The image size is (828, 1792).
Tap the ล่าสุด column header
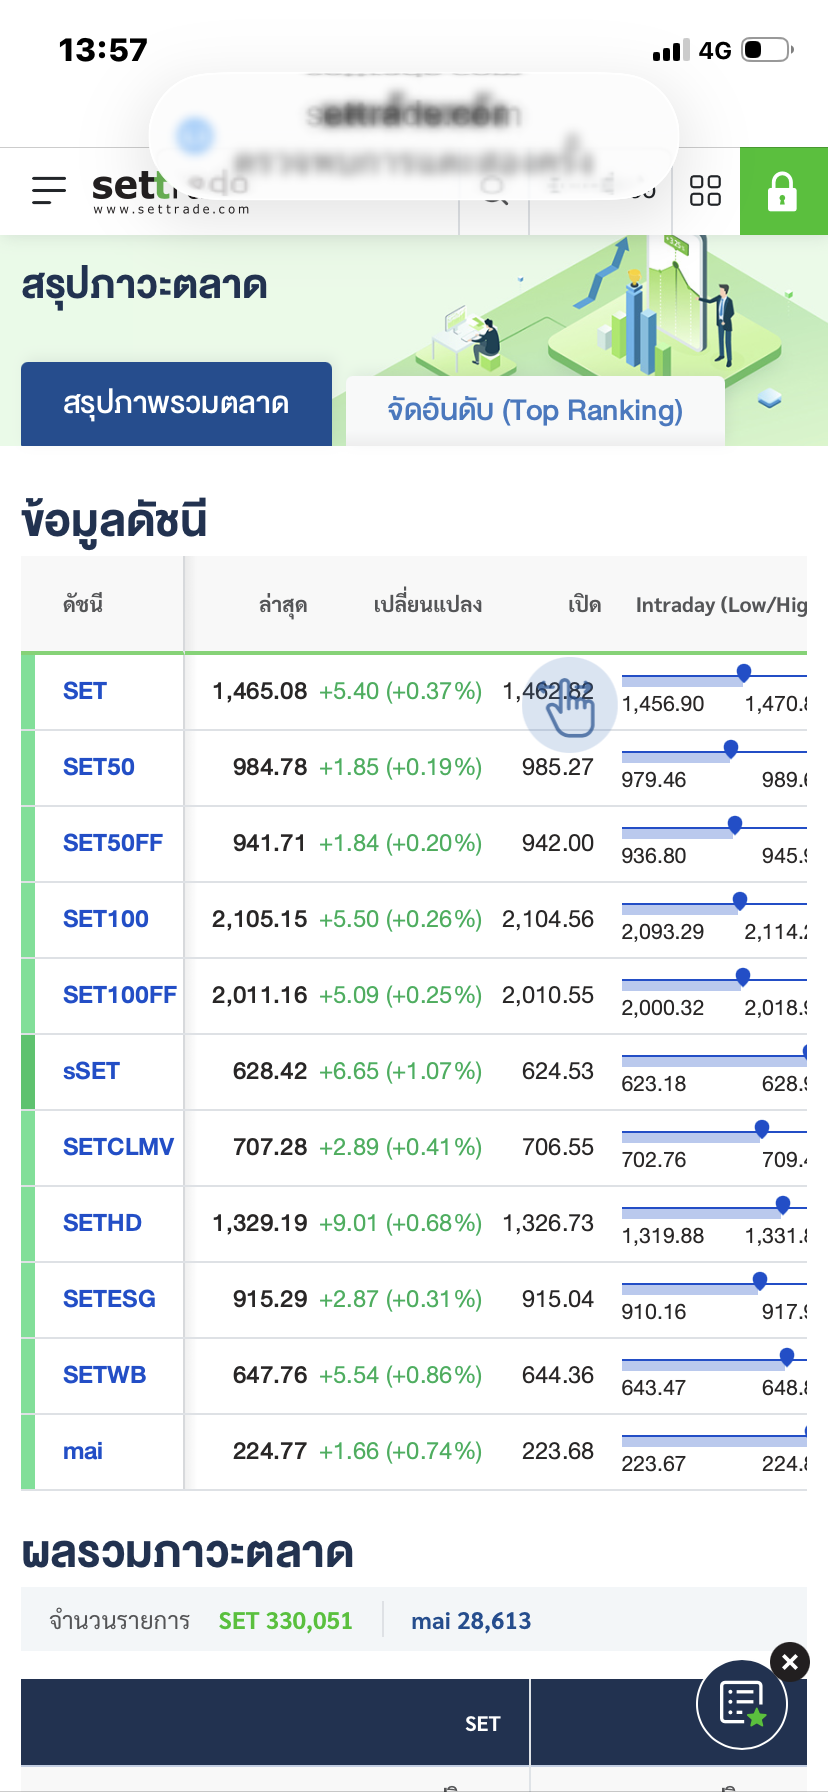point(282,605)
